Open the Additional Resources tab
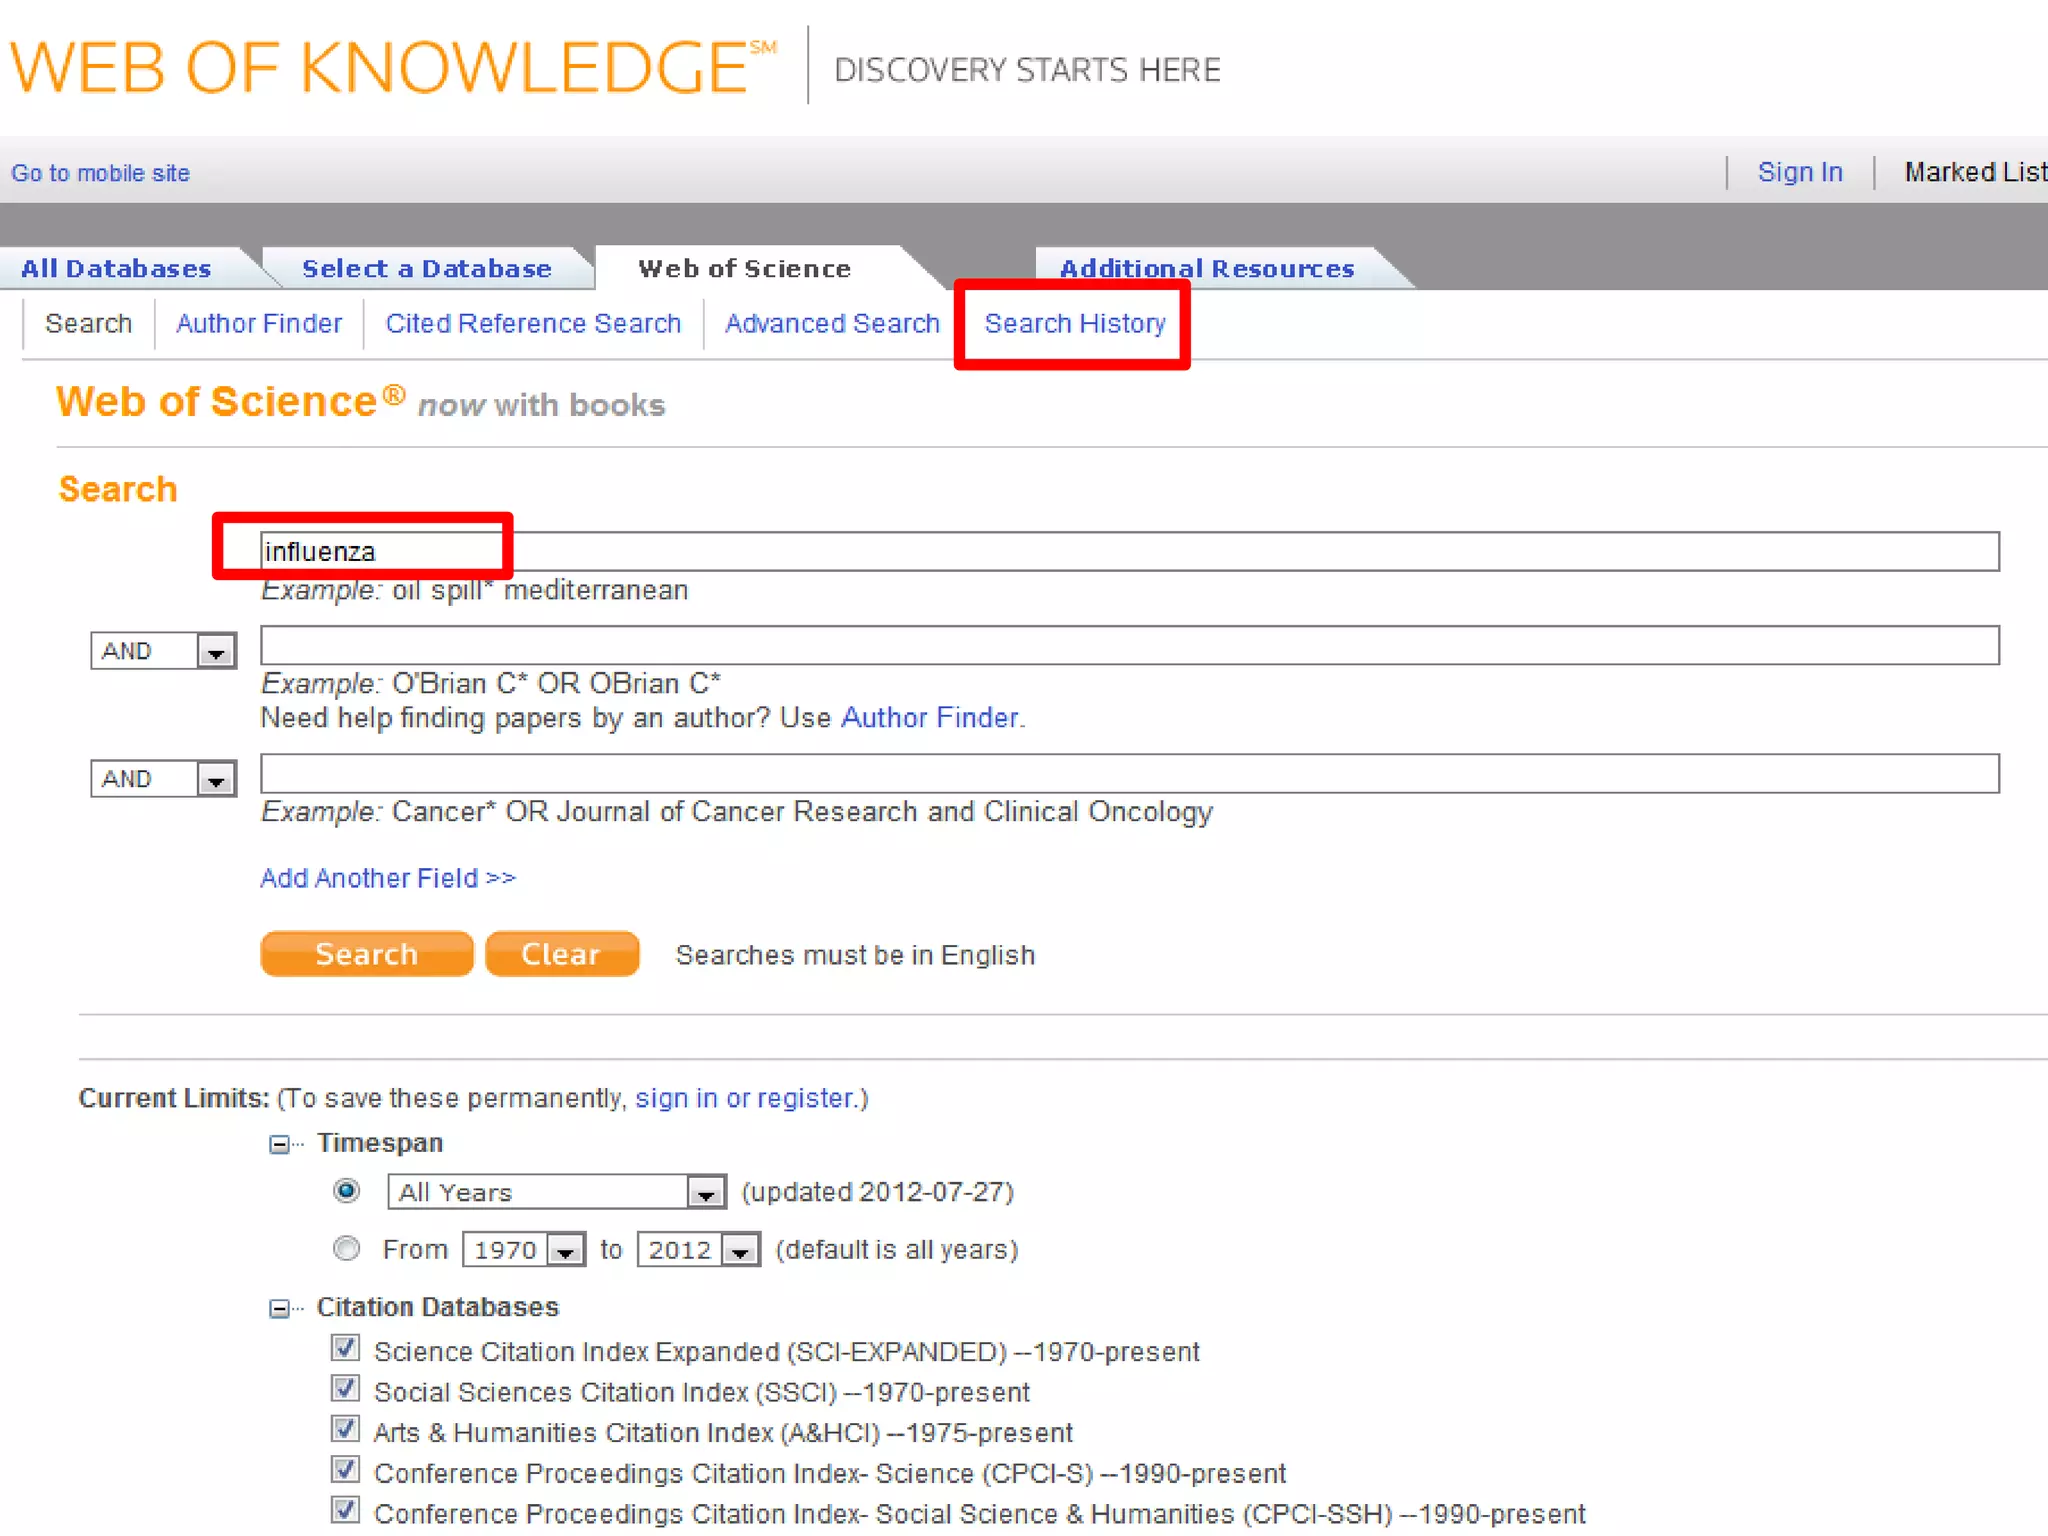Viewport: 2048px width, 1536px height. 1206,269
